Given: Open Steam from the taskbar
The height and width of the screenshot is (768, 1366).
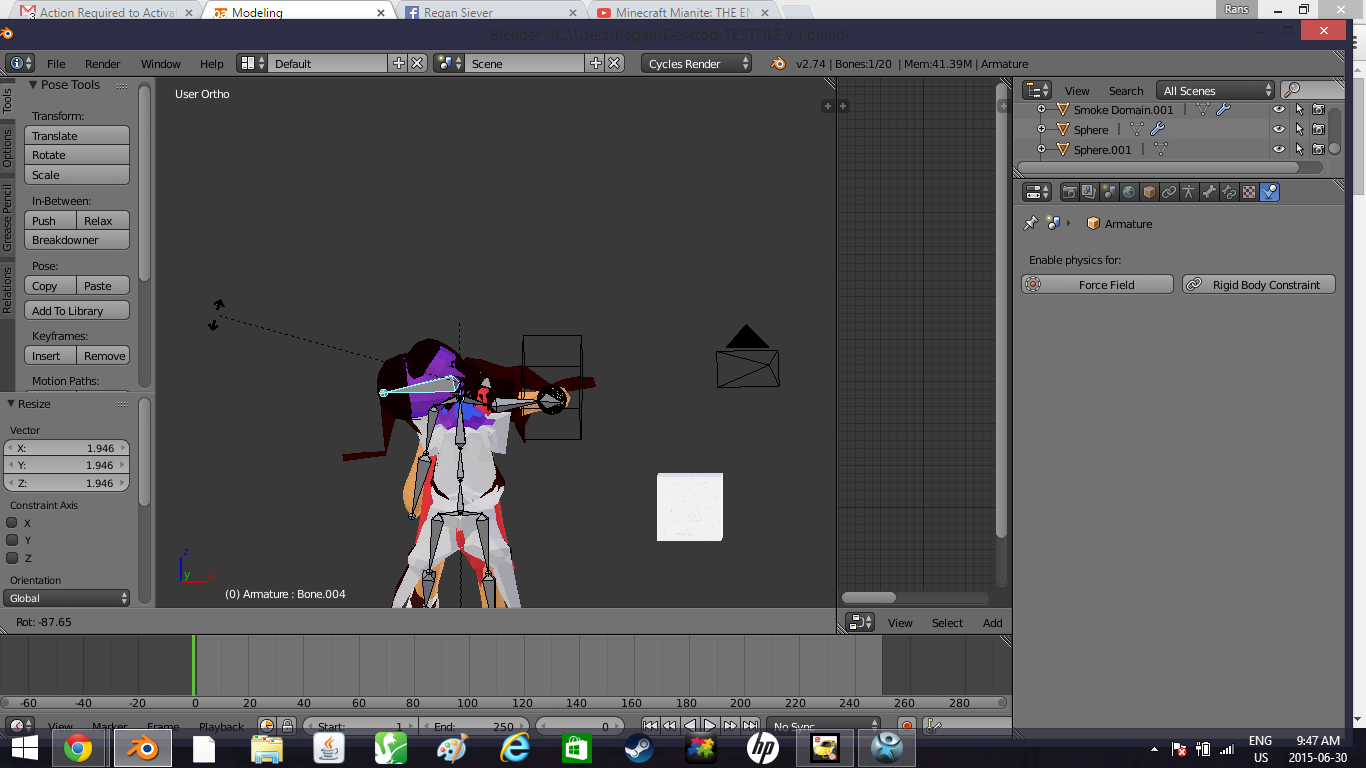Looking at the screenshot, I should click(638, 748).
